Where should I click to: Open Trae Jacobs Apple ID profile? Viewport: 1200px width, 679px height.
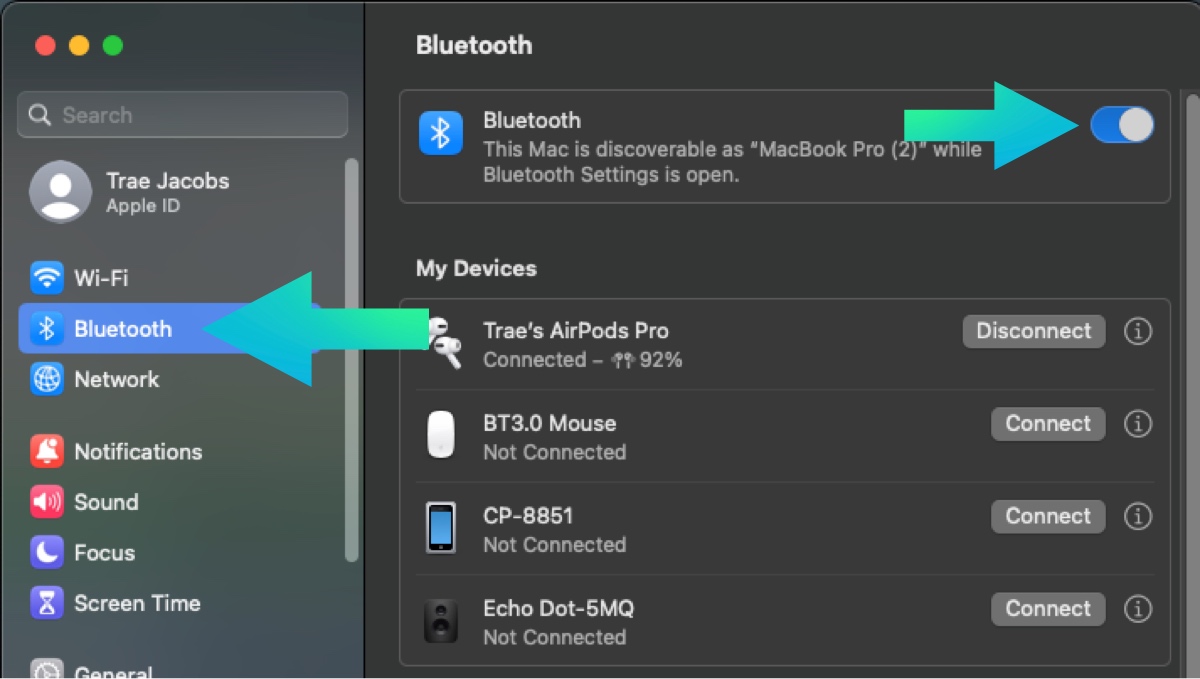130,192
